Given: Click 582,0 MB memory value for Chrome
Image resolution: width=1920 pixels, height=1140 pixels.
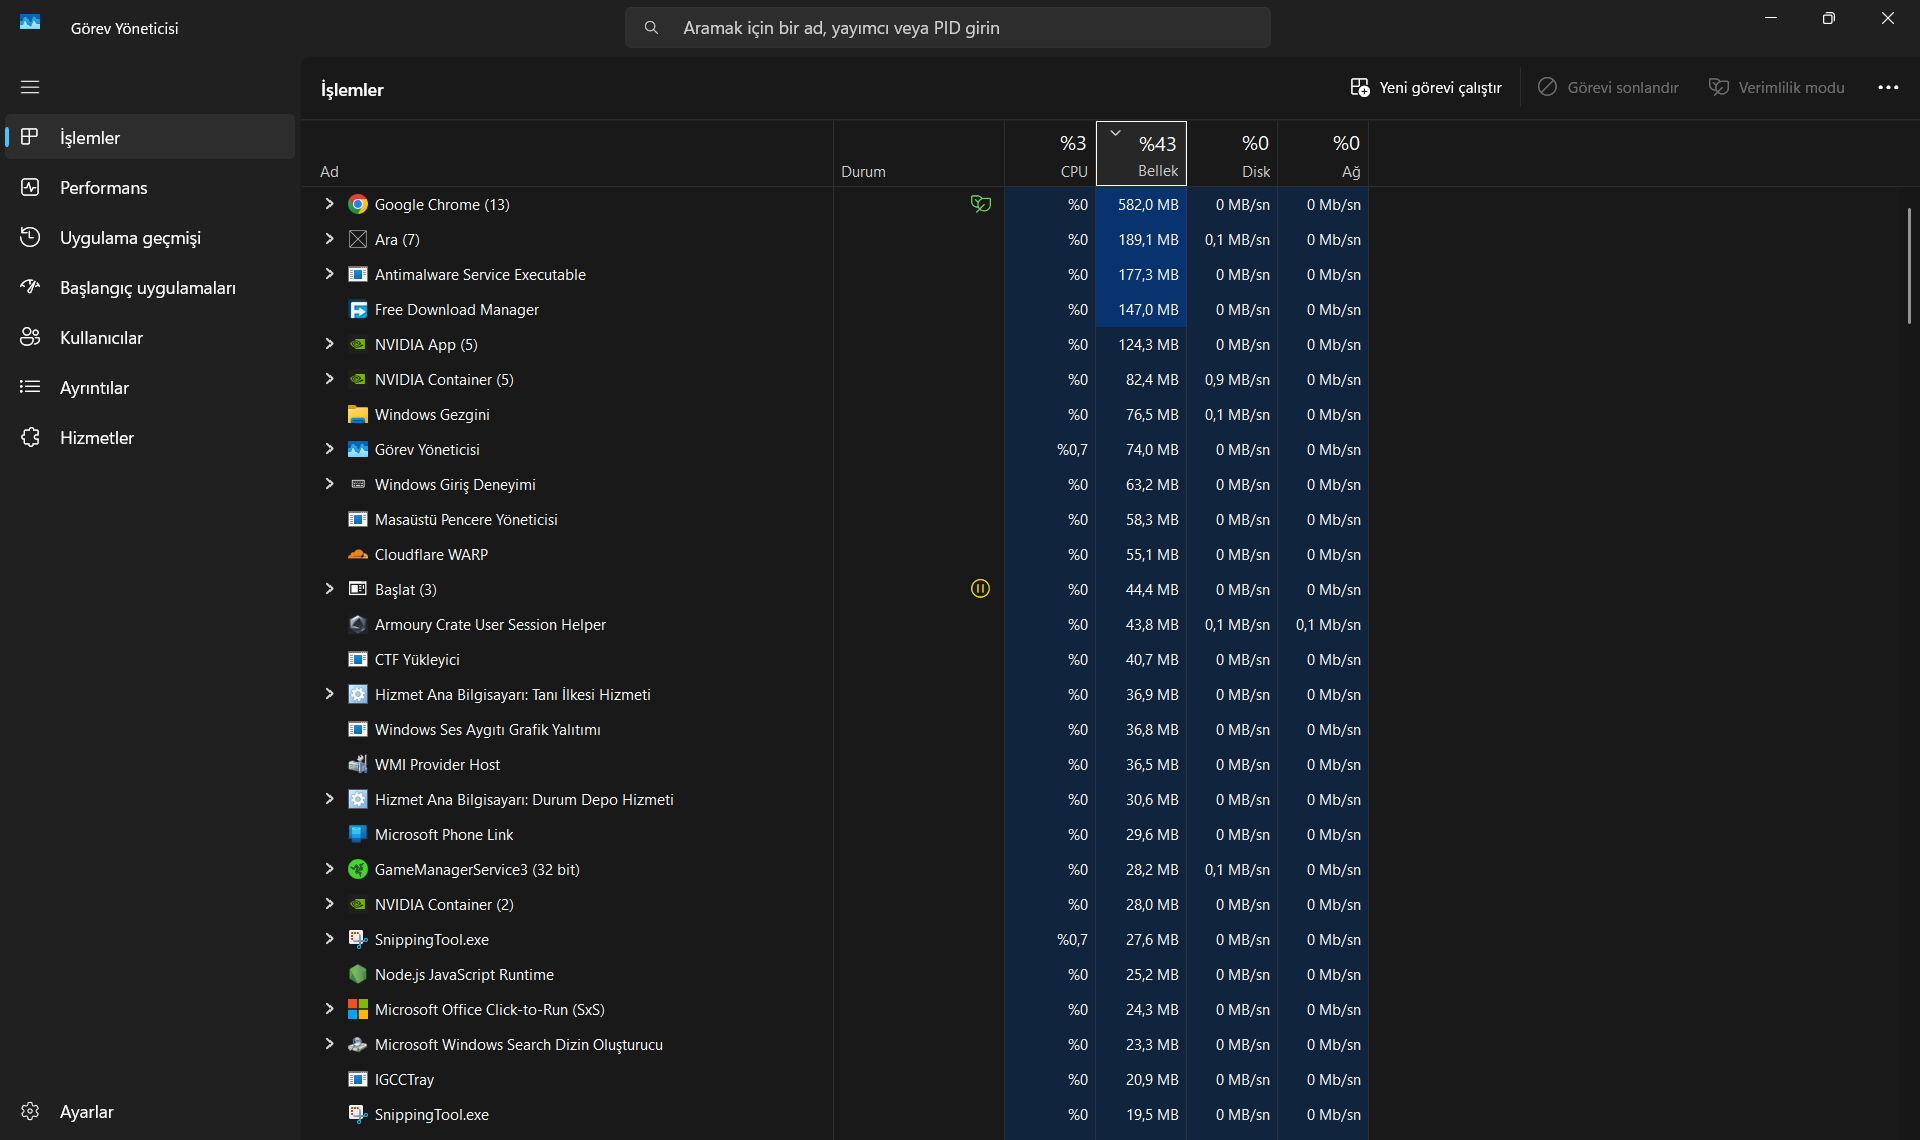Looking at the screenshot, I should click(x=1148, y=205).
